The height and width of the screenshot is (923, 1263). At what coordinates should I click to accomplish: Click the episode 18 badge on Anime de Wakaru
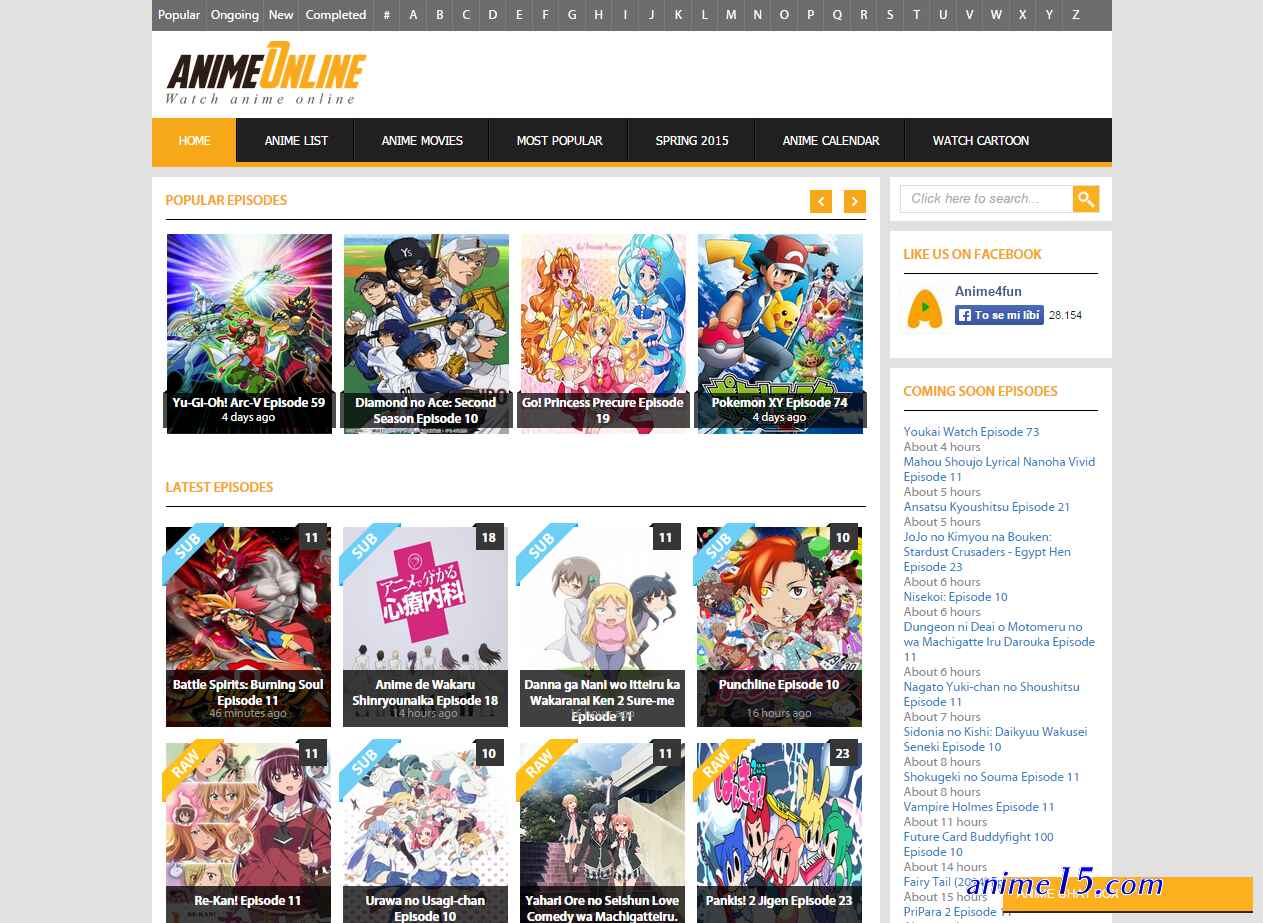[x=488, y=538]
